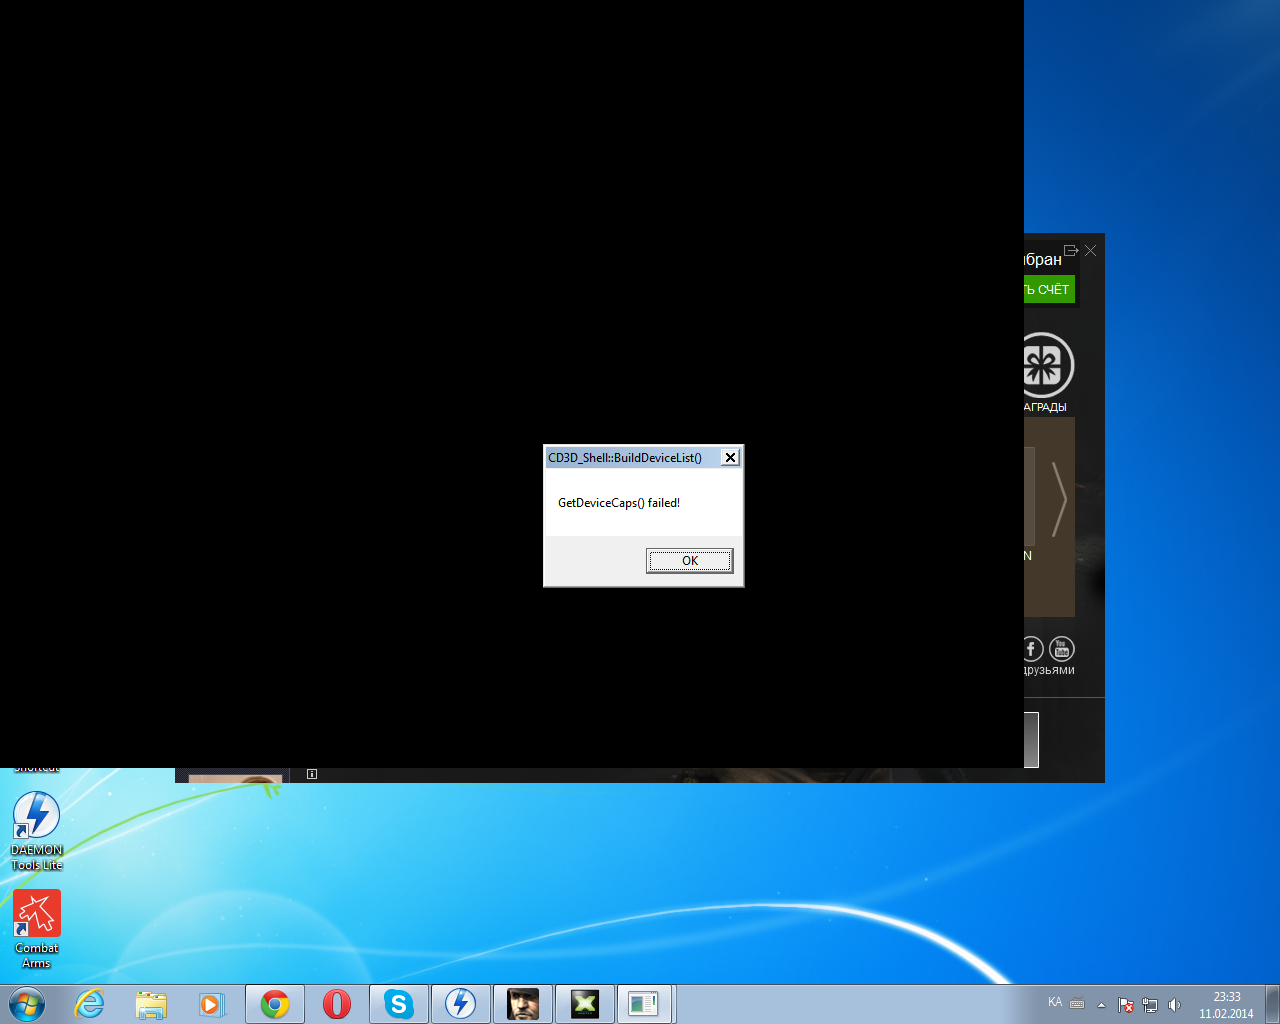The image size is (1280, 1024).
Task: Click the green top-up account button
Action: click(1049, 289)
